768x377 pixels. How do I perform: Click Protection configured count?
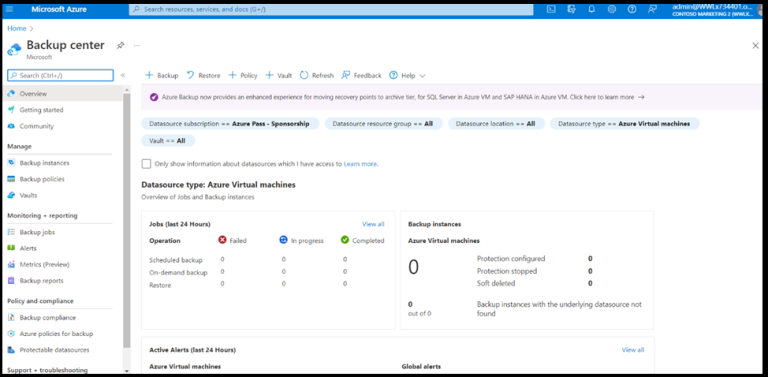[x=590, y=259]
